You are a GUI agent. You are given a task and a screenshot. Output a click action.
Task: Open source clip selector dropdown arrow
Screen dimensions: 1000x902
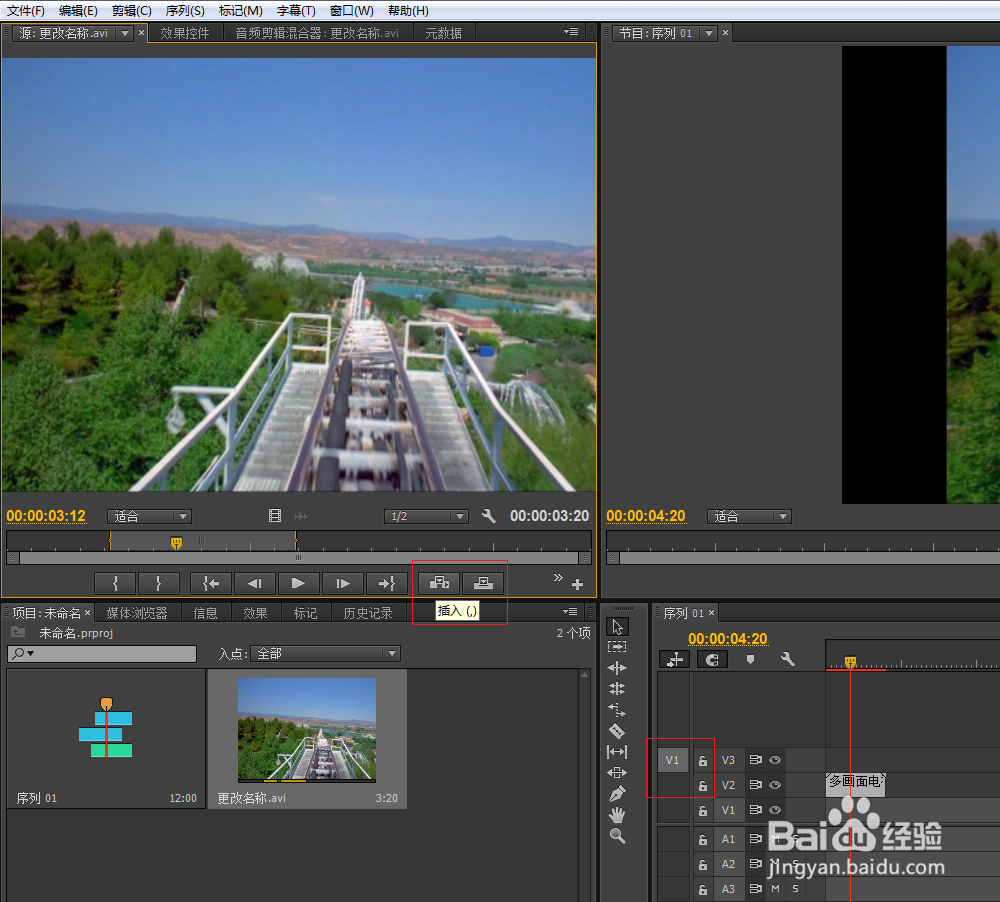(x=125, y=33)
